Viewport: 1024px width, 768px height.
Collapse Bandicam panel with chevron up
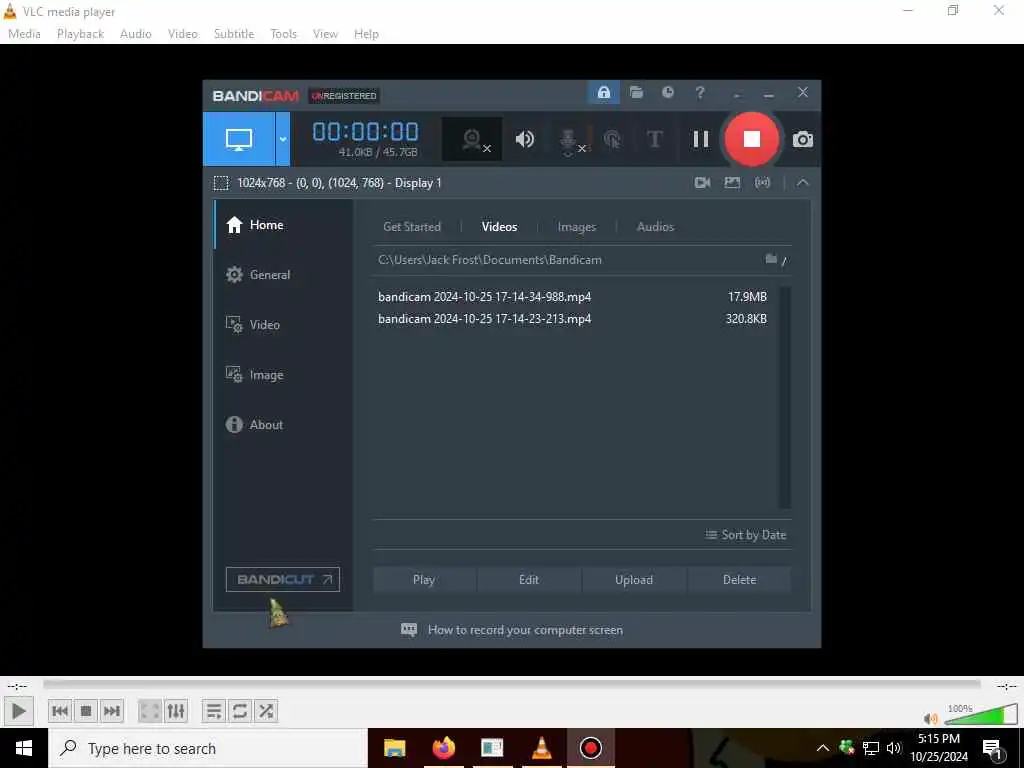click(x=803, y=183)
